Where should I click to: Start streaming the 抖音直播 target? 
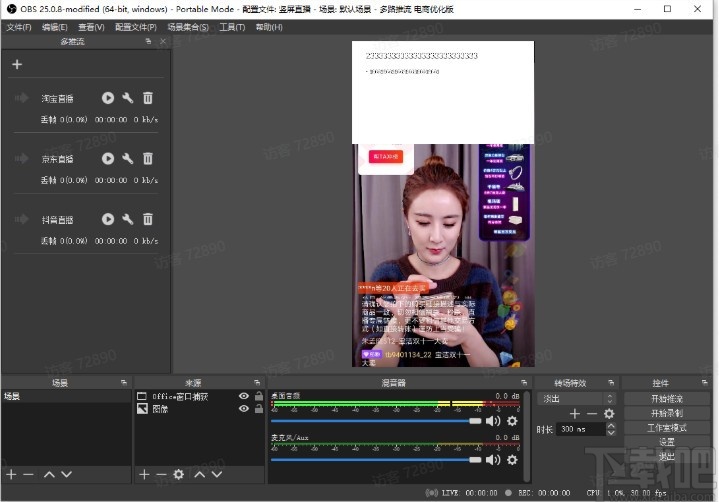[x=108, y=219]
